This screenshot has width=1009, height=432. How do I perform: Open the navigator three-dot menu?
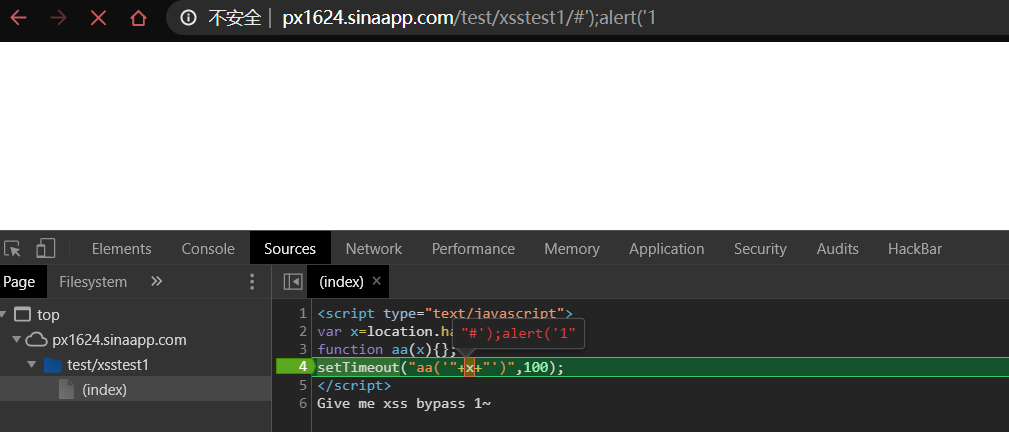[x=252, y=282]
